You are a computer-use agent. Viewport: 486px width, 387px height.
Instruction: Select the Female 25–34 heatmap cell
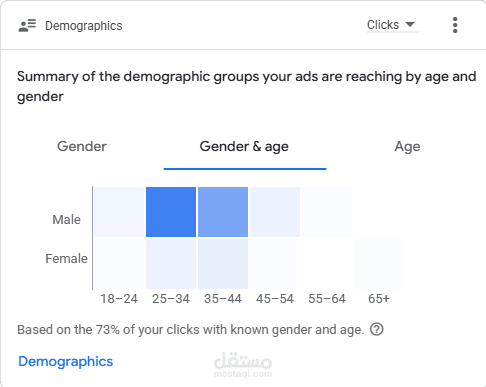[x=171, y=264]
